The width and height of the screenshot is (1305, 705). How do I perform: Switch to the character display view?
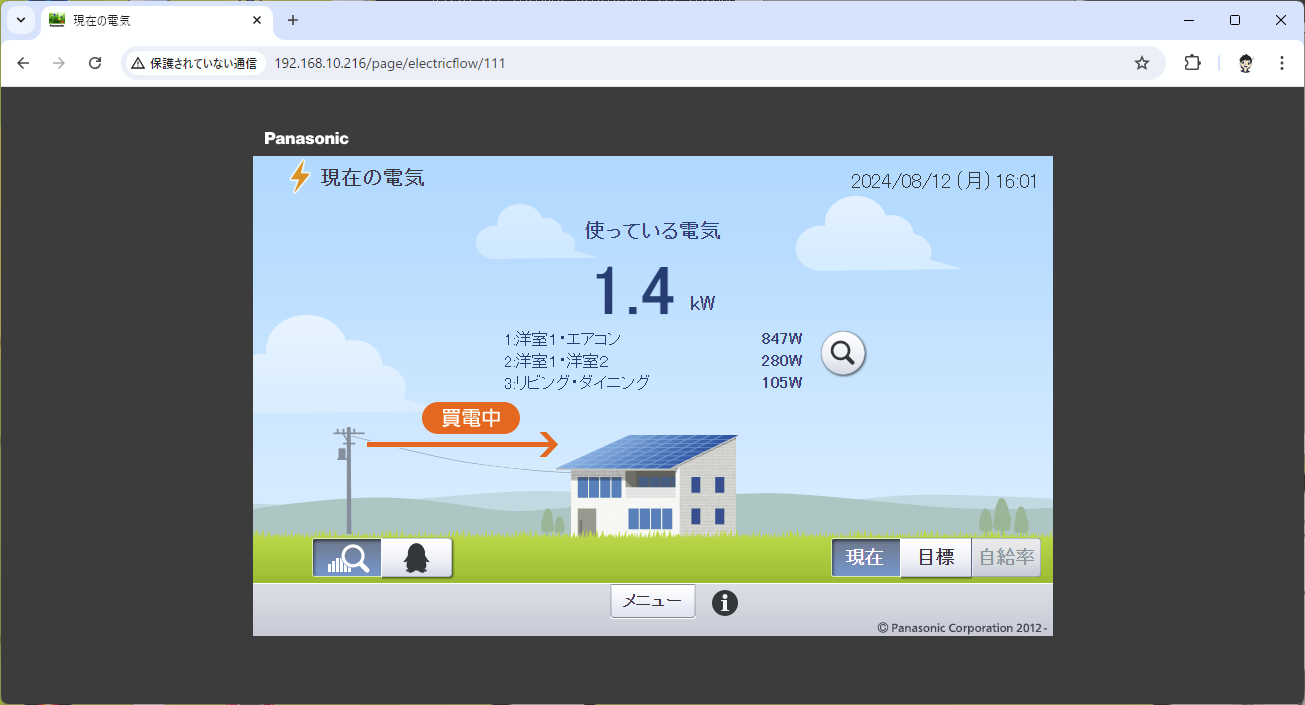click(416, 558)
